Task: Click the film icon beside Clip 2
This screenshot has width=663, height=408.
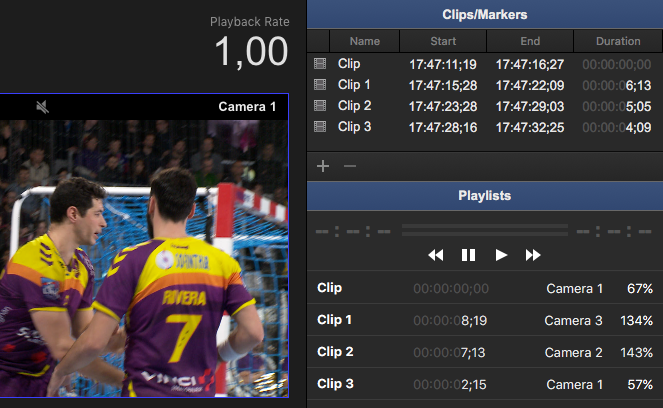Action: [320, 106]
